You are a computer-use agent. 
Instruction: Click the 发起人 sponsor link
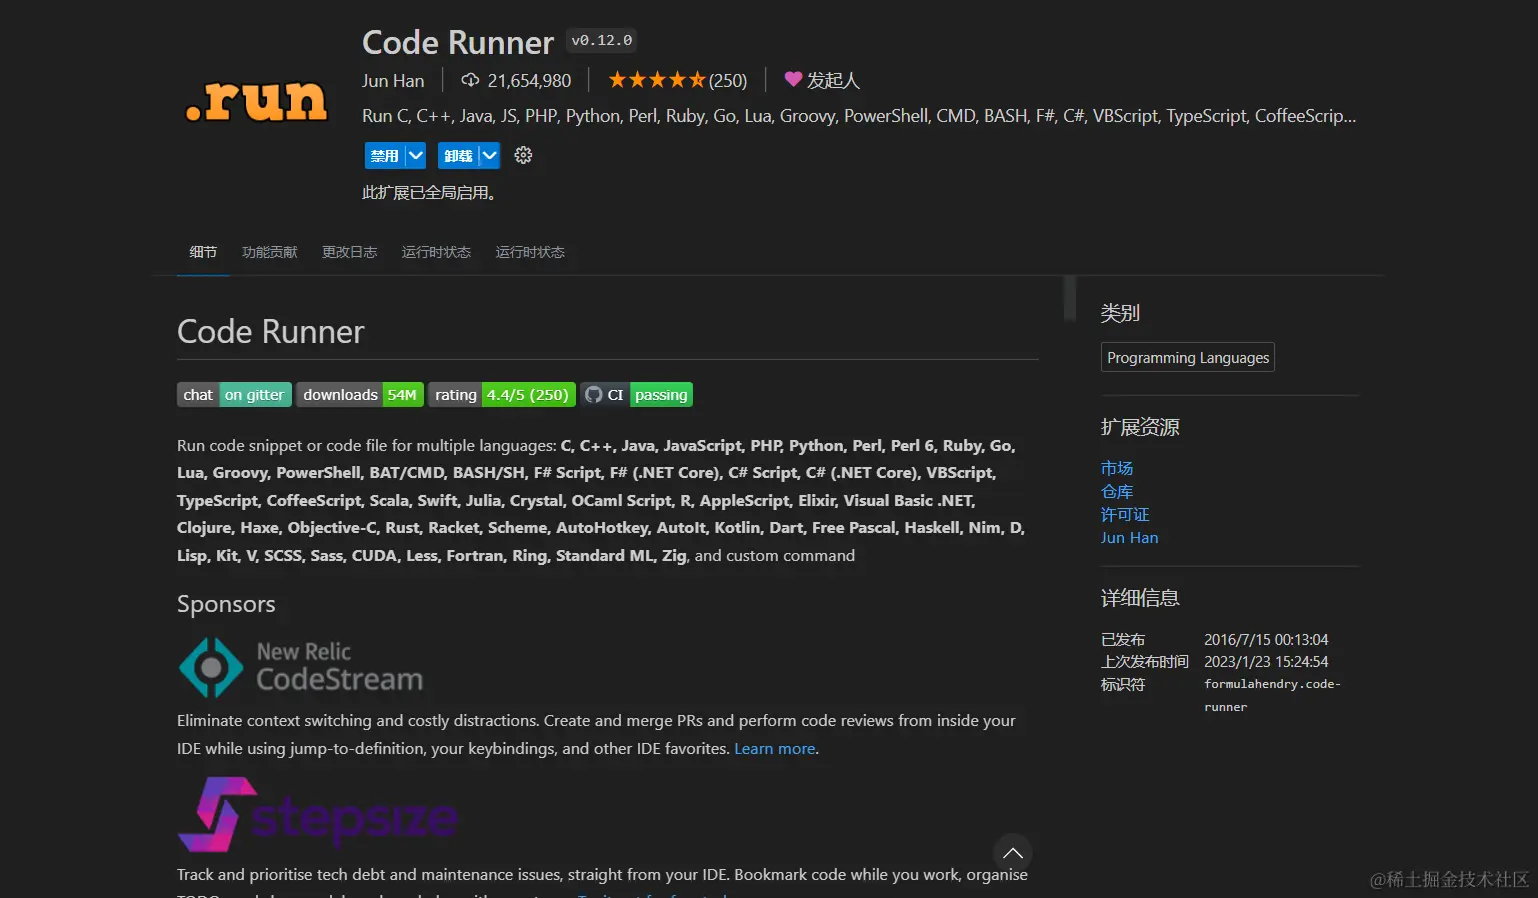[x=833, y=80]
